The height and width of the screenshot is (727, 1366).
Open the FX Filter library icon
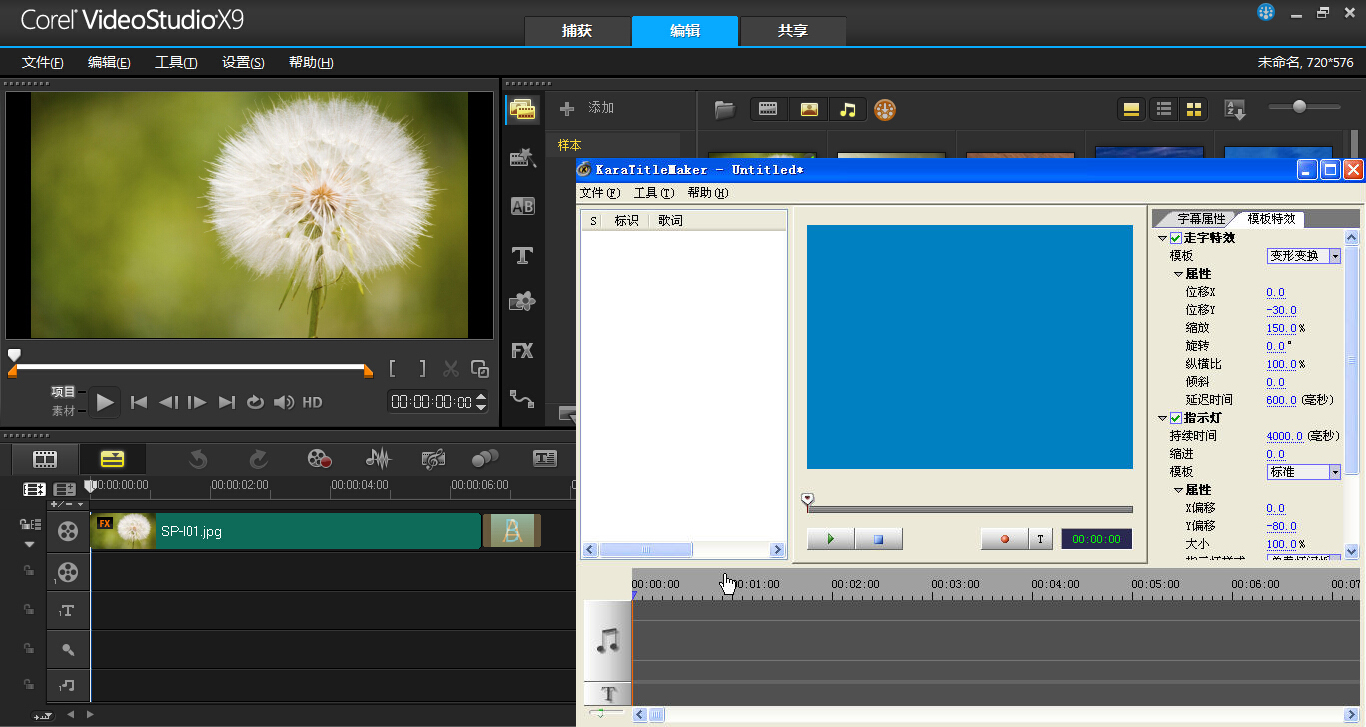[x=522, y=351]
